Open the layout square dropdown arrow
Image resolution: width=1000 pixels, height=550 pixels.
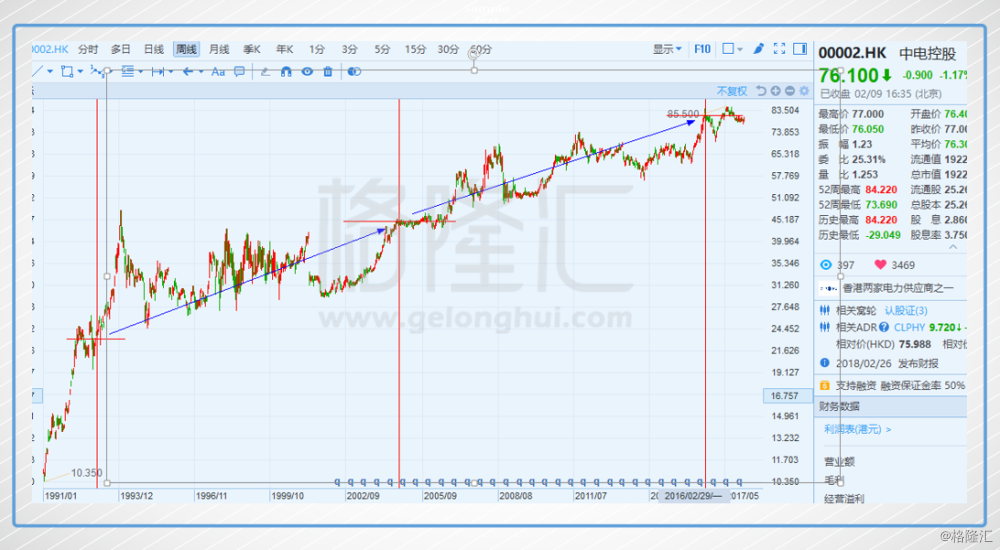click(x=740, y=49)
